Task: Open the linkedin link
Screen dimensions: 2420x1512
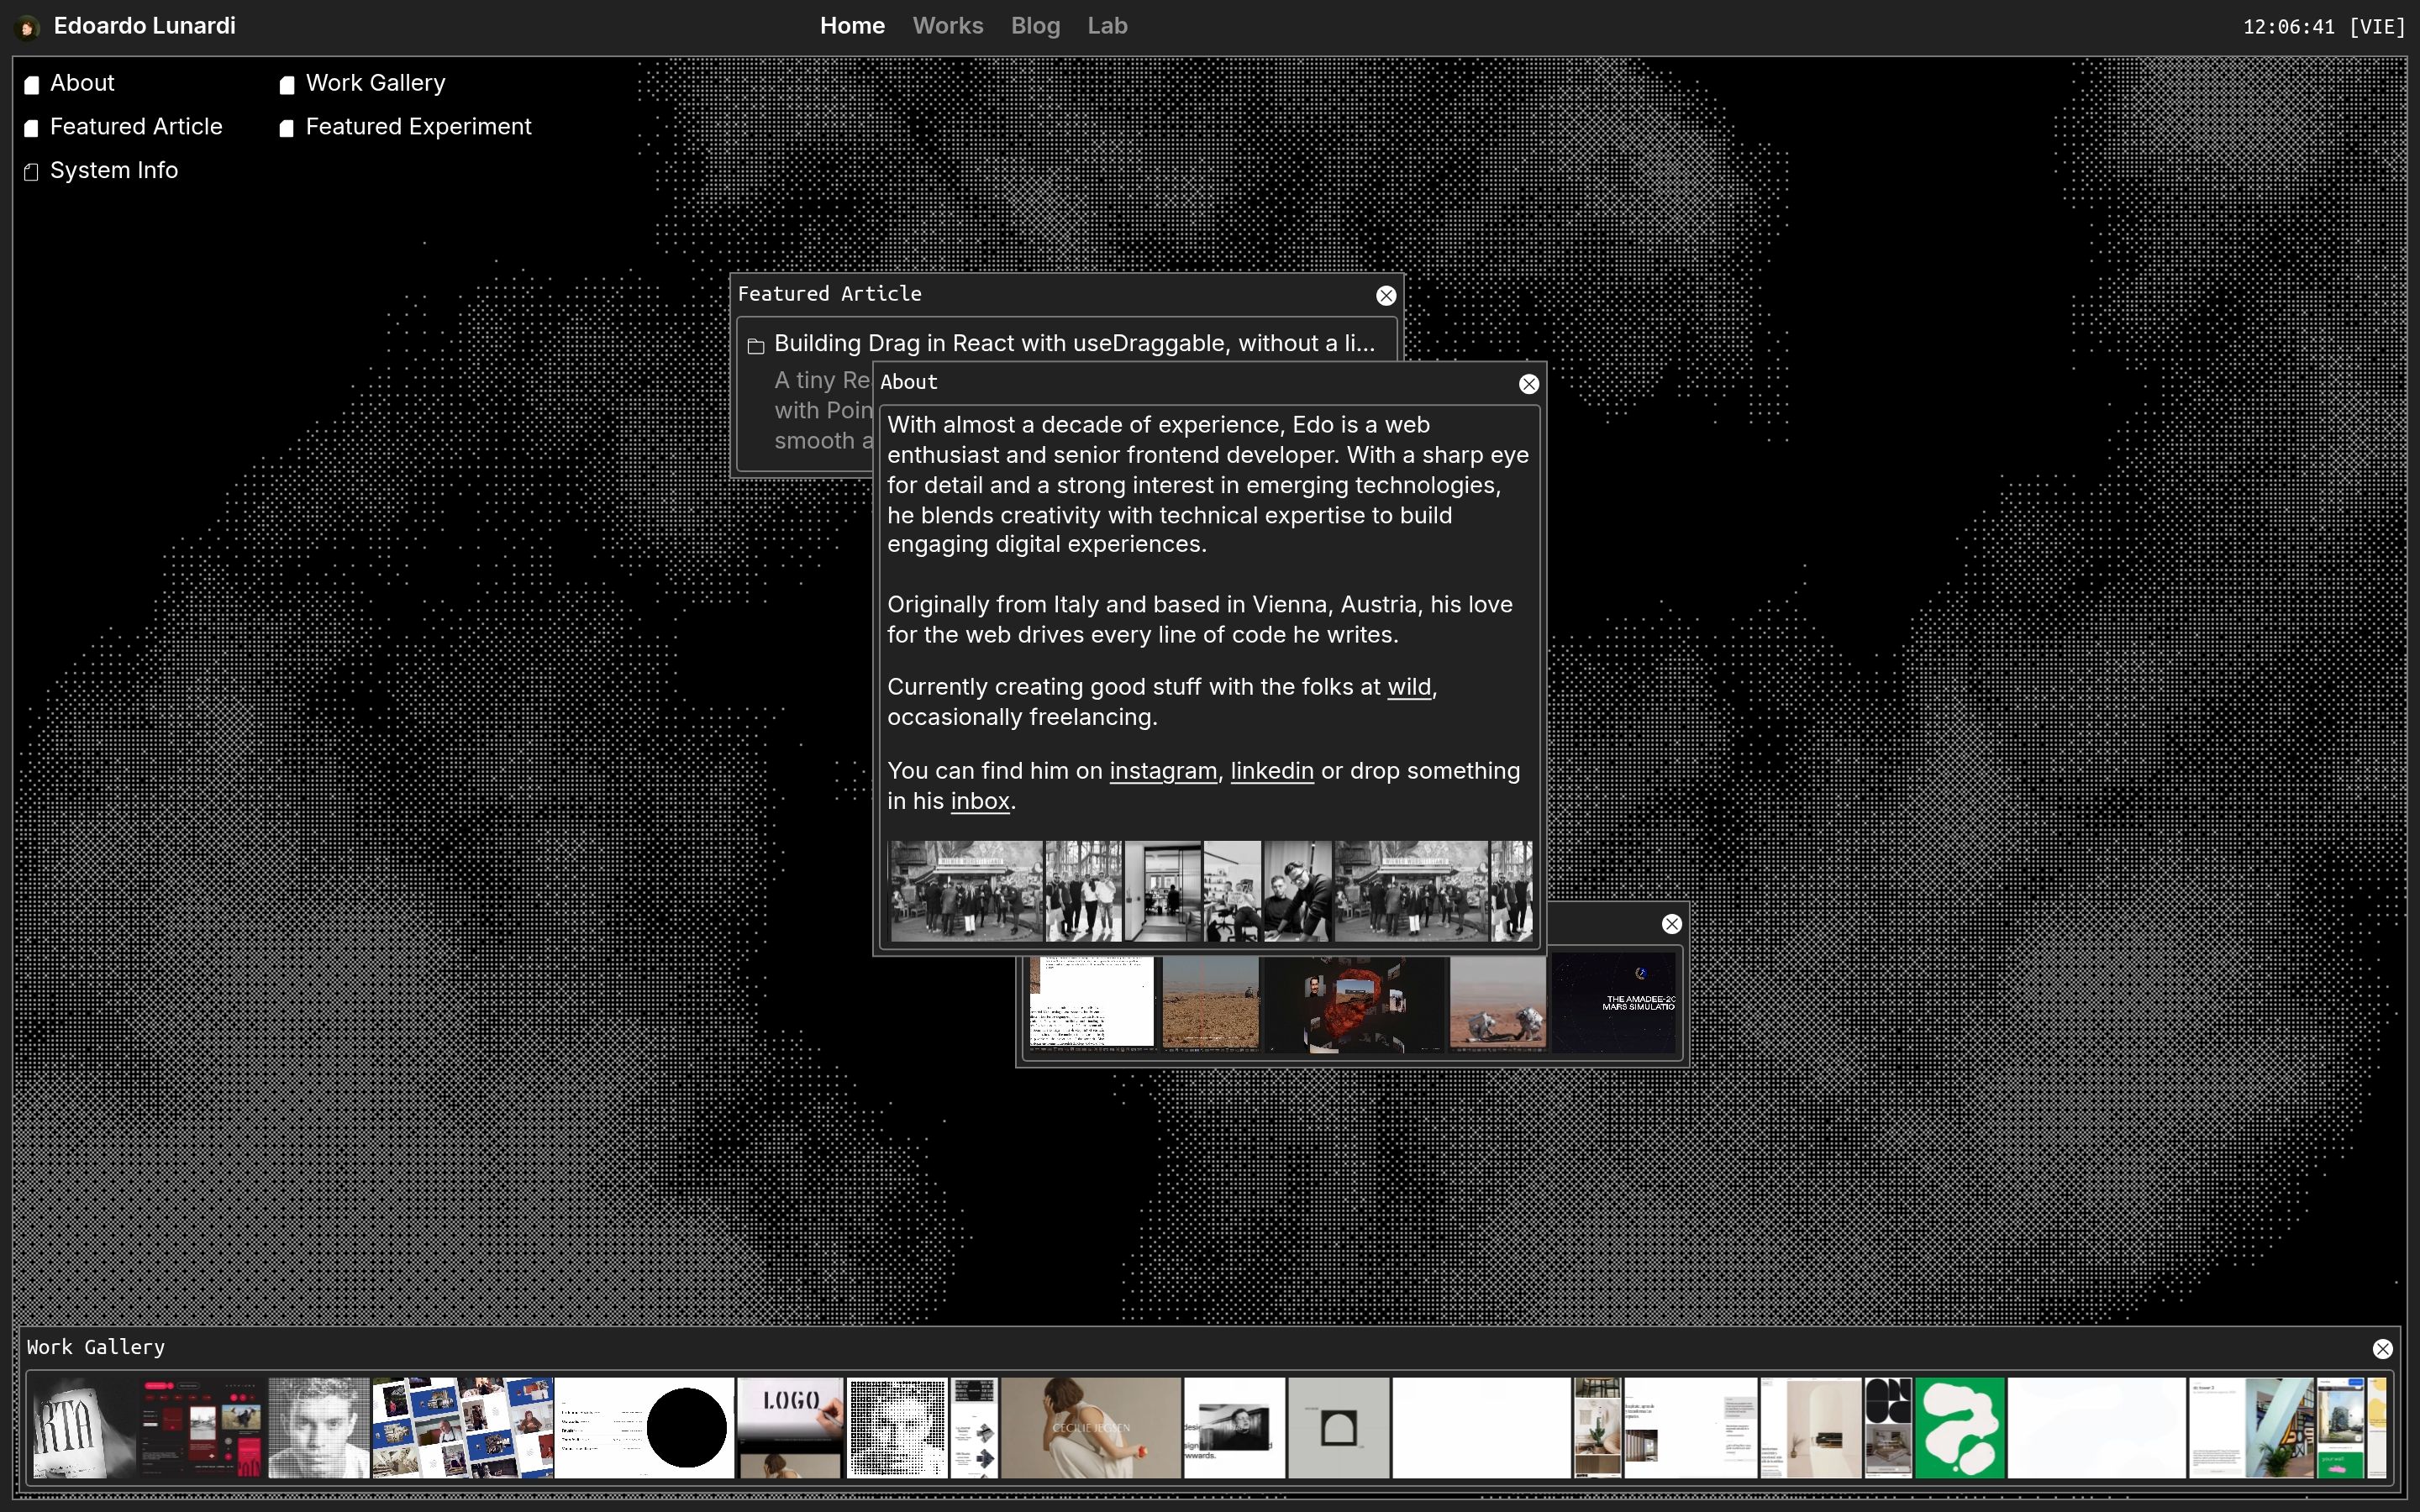Action: click(x=1271, y=771)
